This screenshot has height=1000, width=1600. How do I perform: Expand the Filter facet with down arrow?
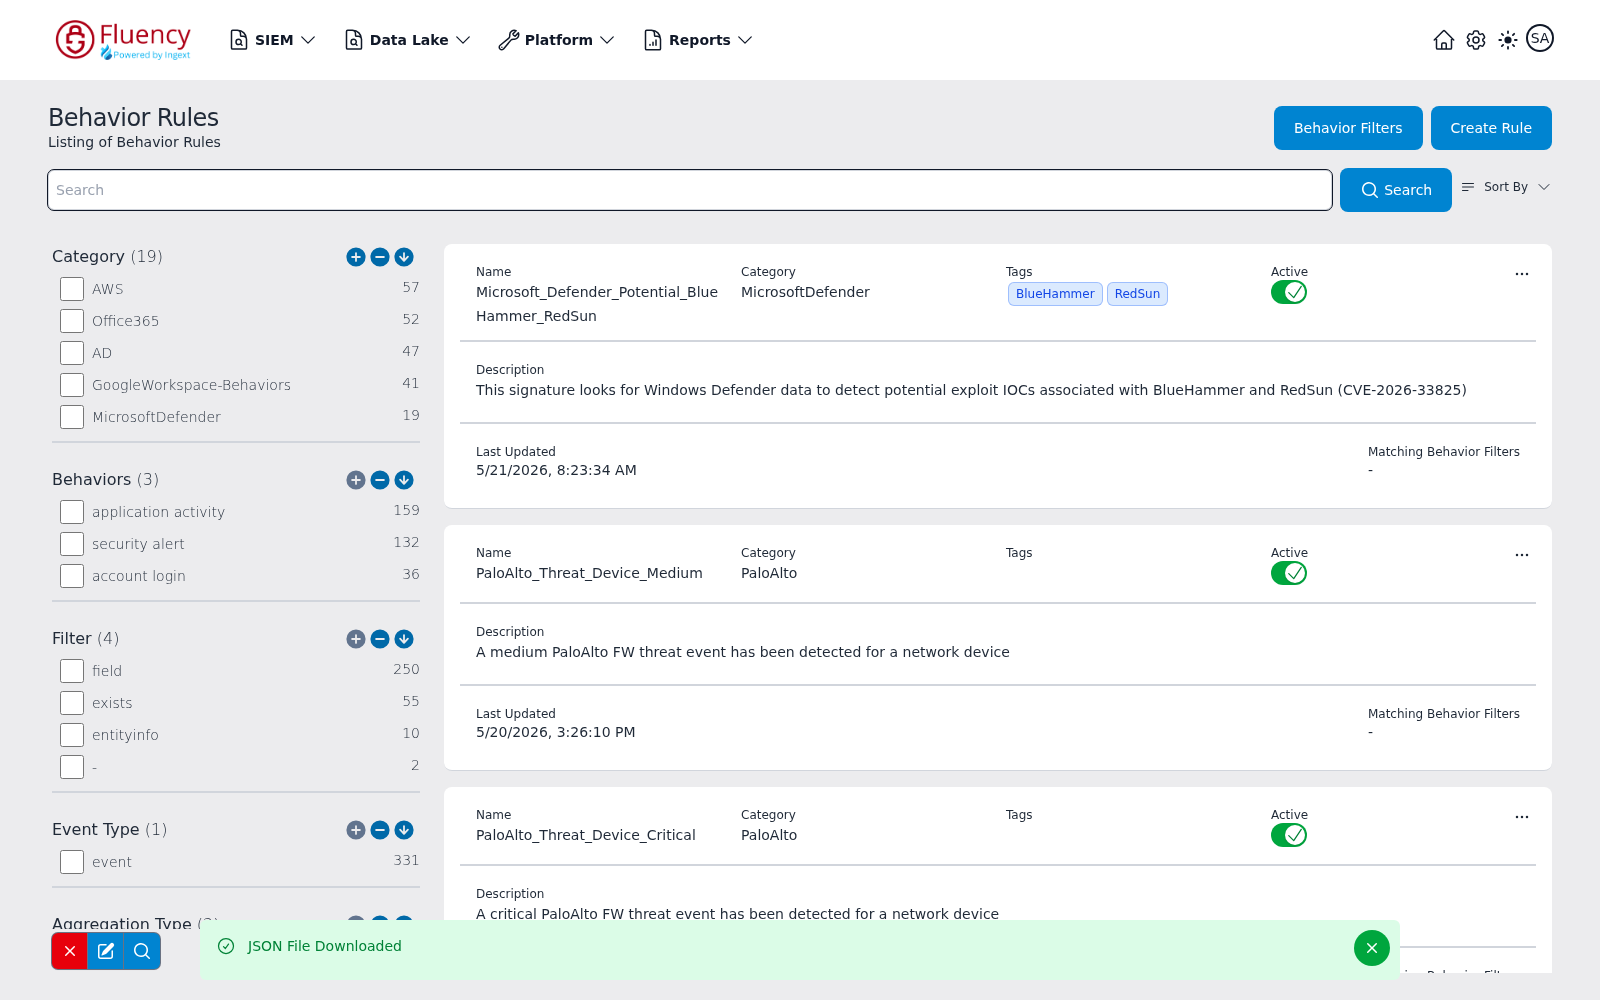pyautogui.click(x=404, y=639)
